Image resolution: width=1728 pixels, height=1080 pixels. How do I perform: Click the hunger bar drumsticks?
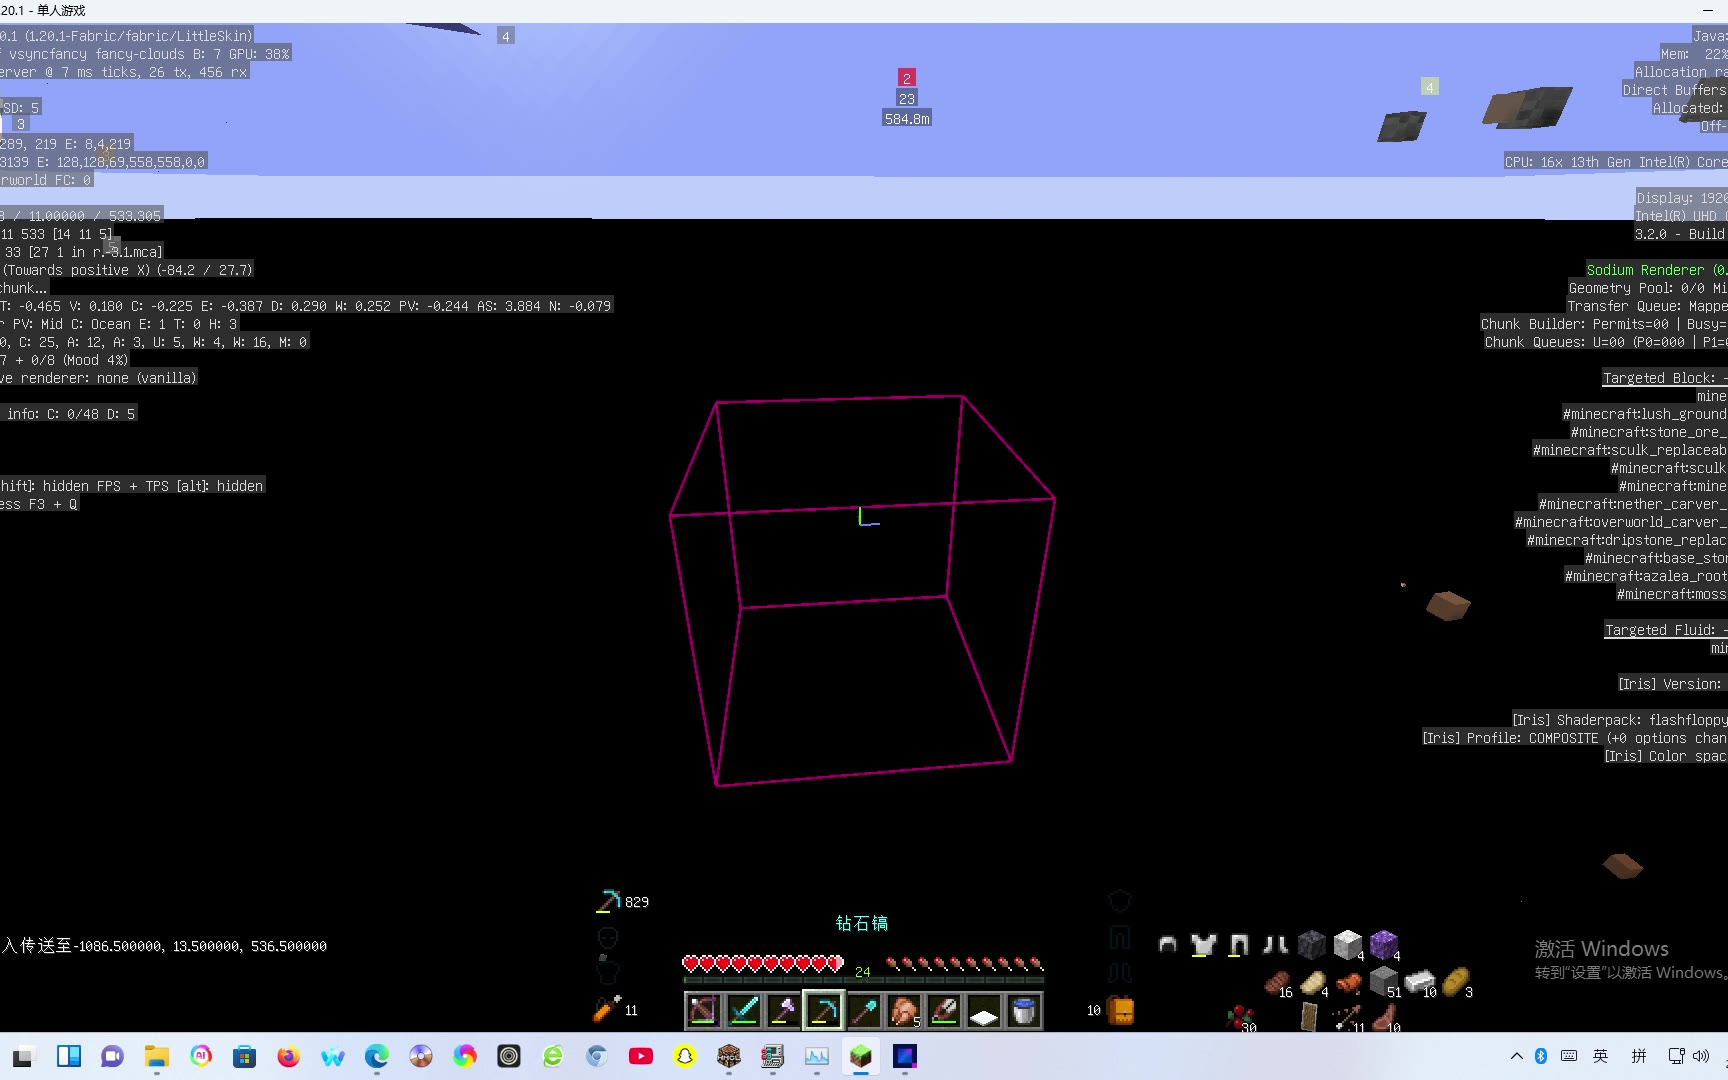click(964, 964)
